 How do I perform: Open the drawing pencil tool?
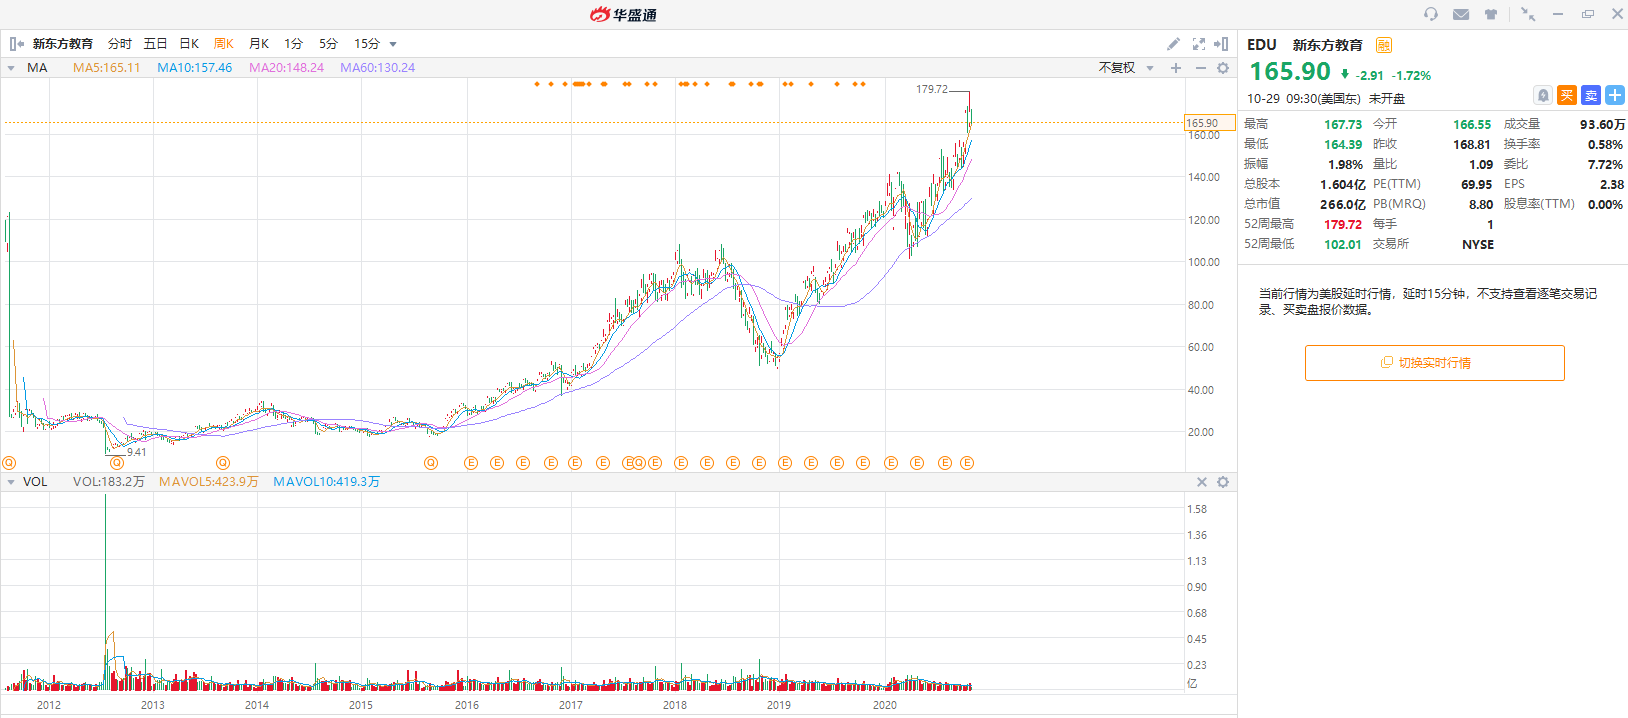coord(1173,44)
